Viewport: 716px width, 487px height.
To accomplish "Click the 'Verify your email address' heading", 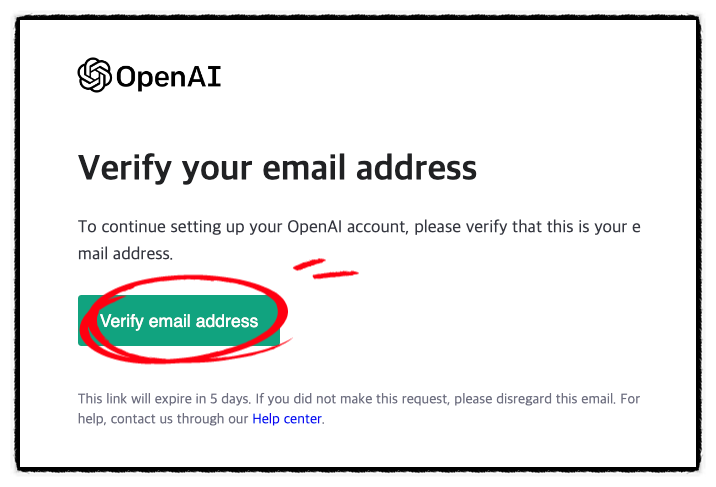I will (x=277, y=168).
